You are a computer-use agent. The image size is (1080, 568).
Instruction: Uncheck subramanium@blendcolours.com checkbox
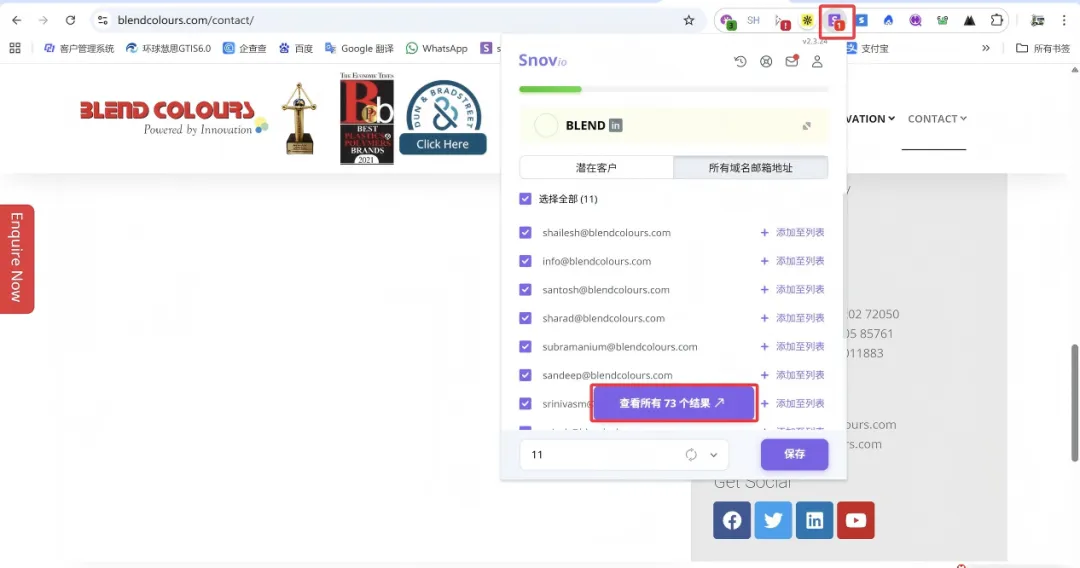(x=525, y=346)
